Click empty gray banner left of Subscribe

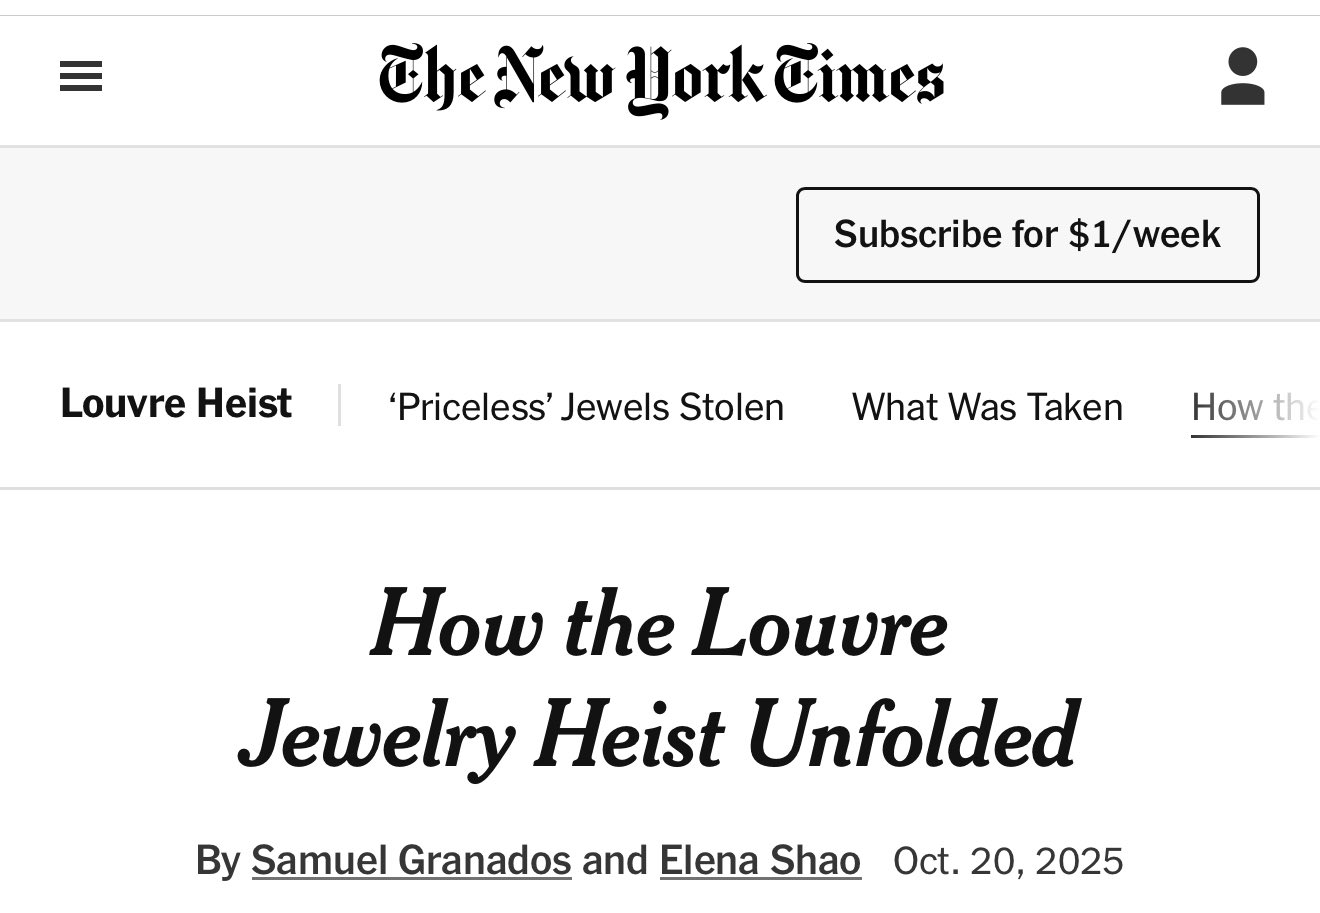[x=400, y=234]
